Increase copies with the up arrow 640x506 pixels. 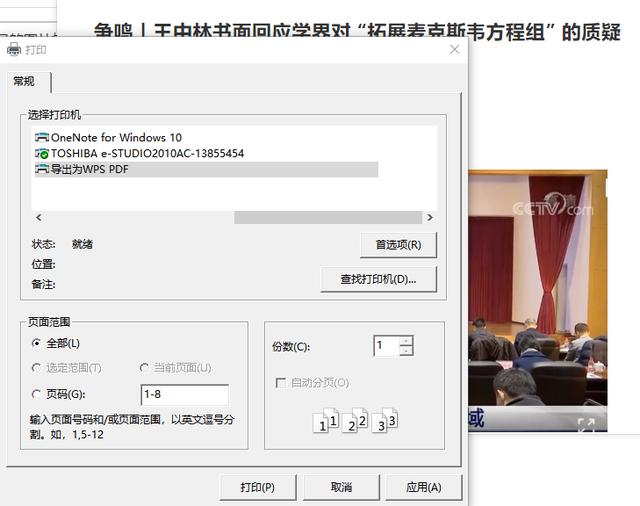coord(406,341)
